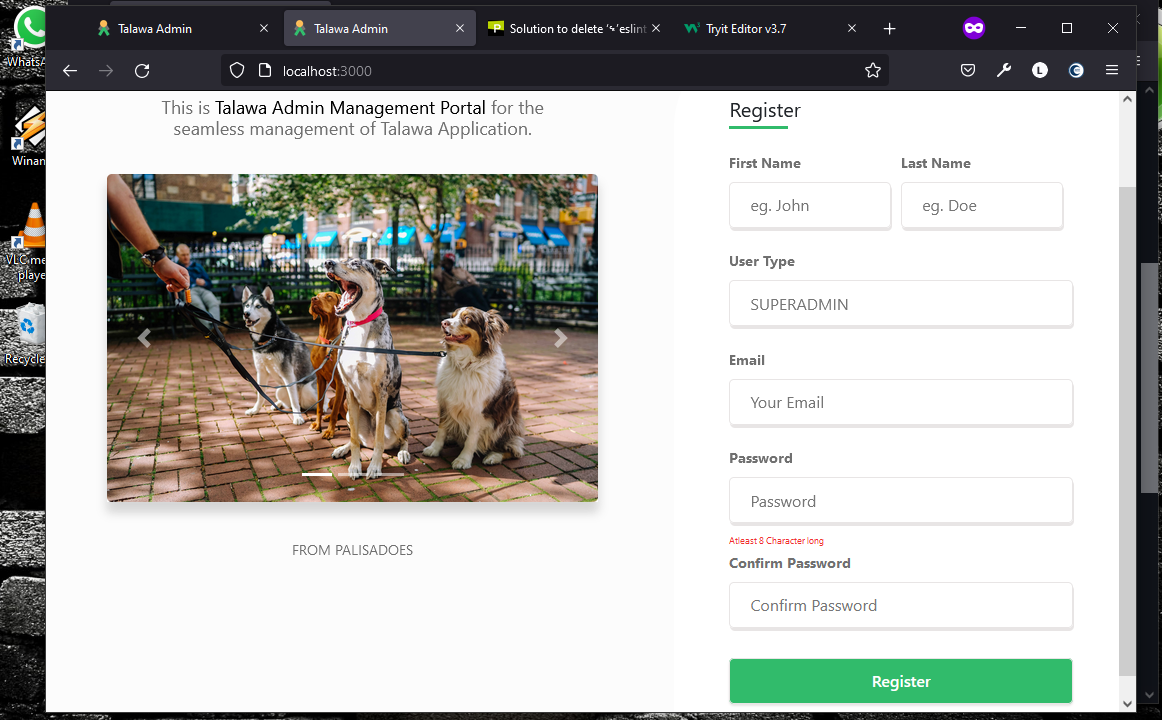Click the L extension icon in the toolbar

click(1040, 70)
